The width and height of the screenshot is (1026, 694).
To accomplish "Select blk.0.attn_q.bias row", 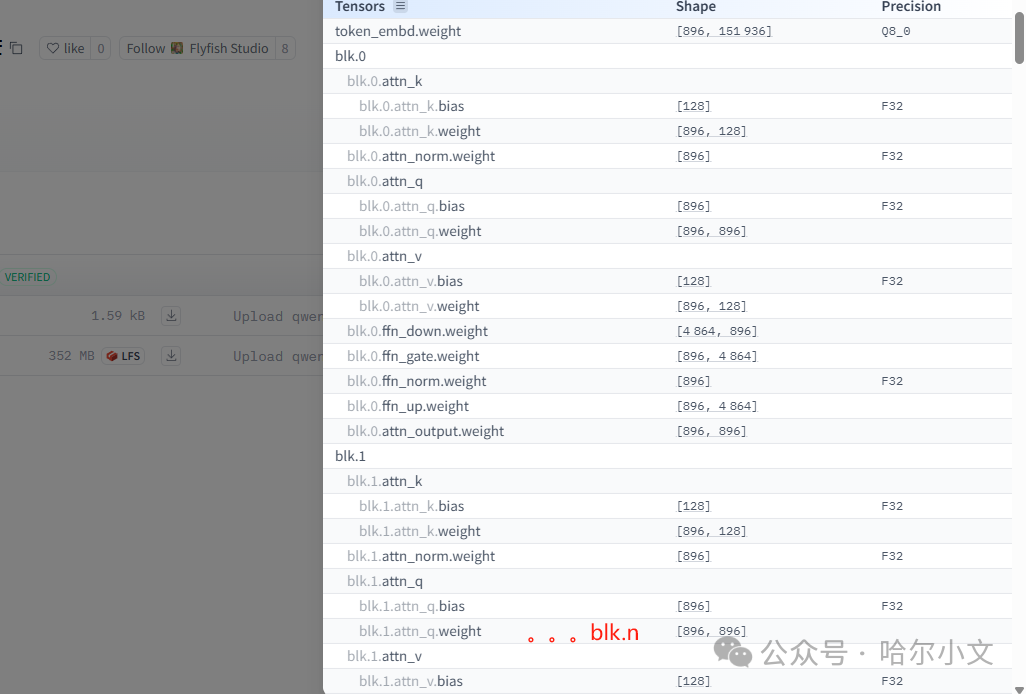I will pos(667,206).
